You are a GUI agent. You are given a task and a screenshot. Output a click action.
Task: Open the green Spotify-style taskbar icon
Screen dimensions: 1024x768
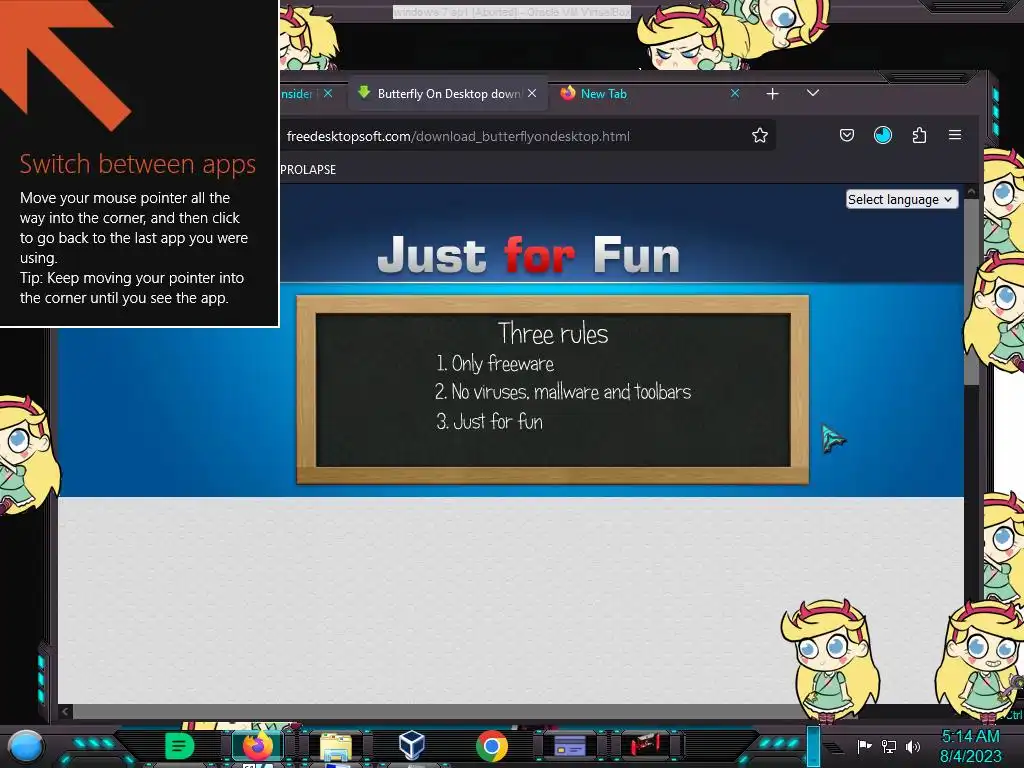pos(179,746)
